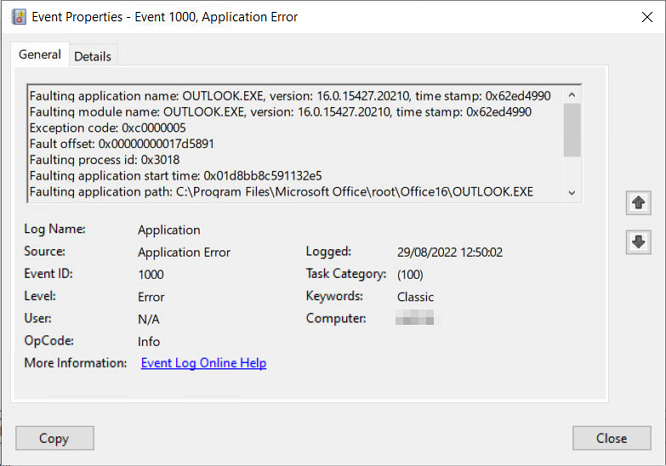The image size is (666, 466).
Task: Click the 'Computer:' label
Action: (x=336, y=318)
